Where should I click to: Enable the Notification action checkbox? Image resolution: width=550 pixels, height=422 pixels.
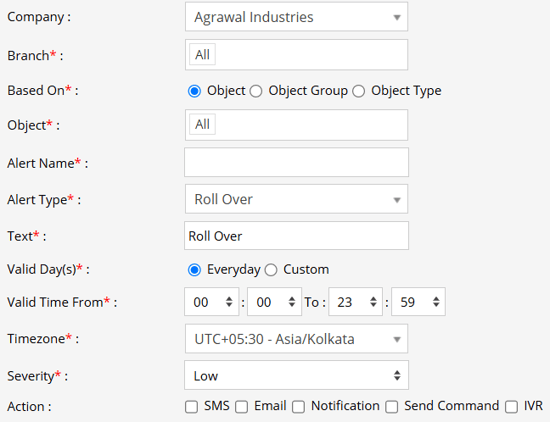coord(299,407)
